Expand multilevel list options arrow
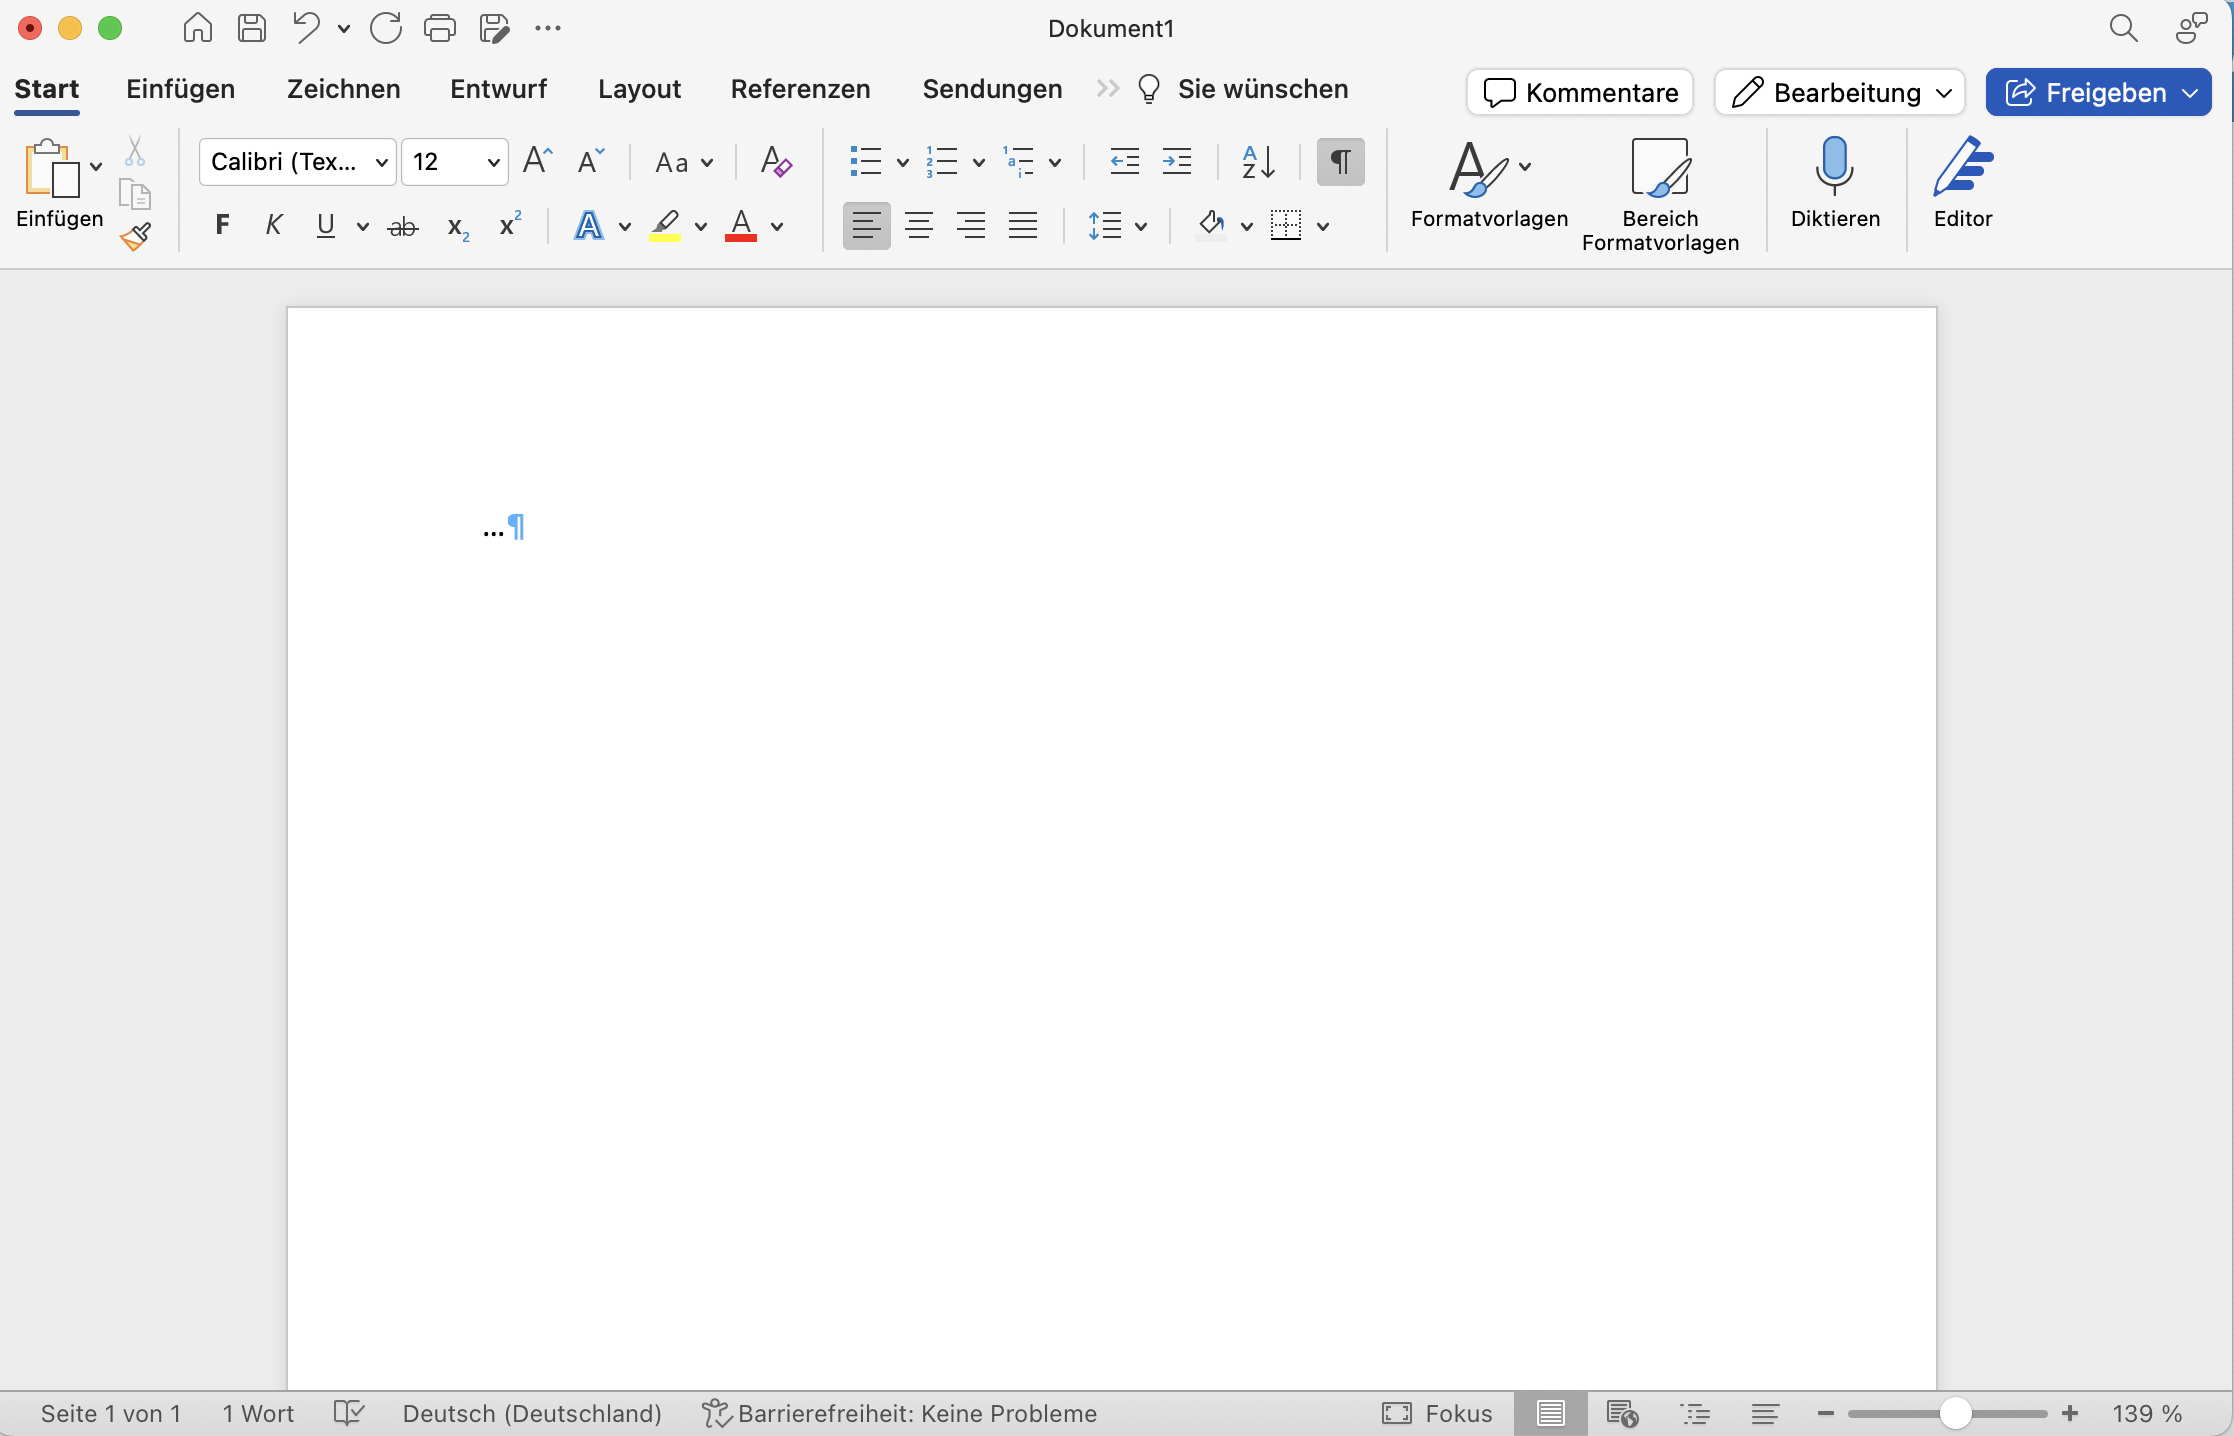The image size is (2234, 1436). click(1054, 162)
